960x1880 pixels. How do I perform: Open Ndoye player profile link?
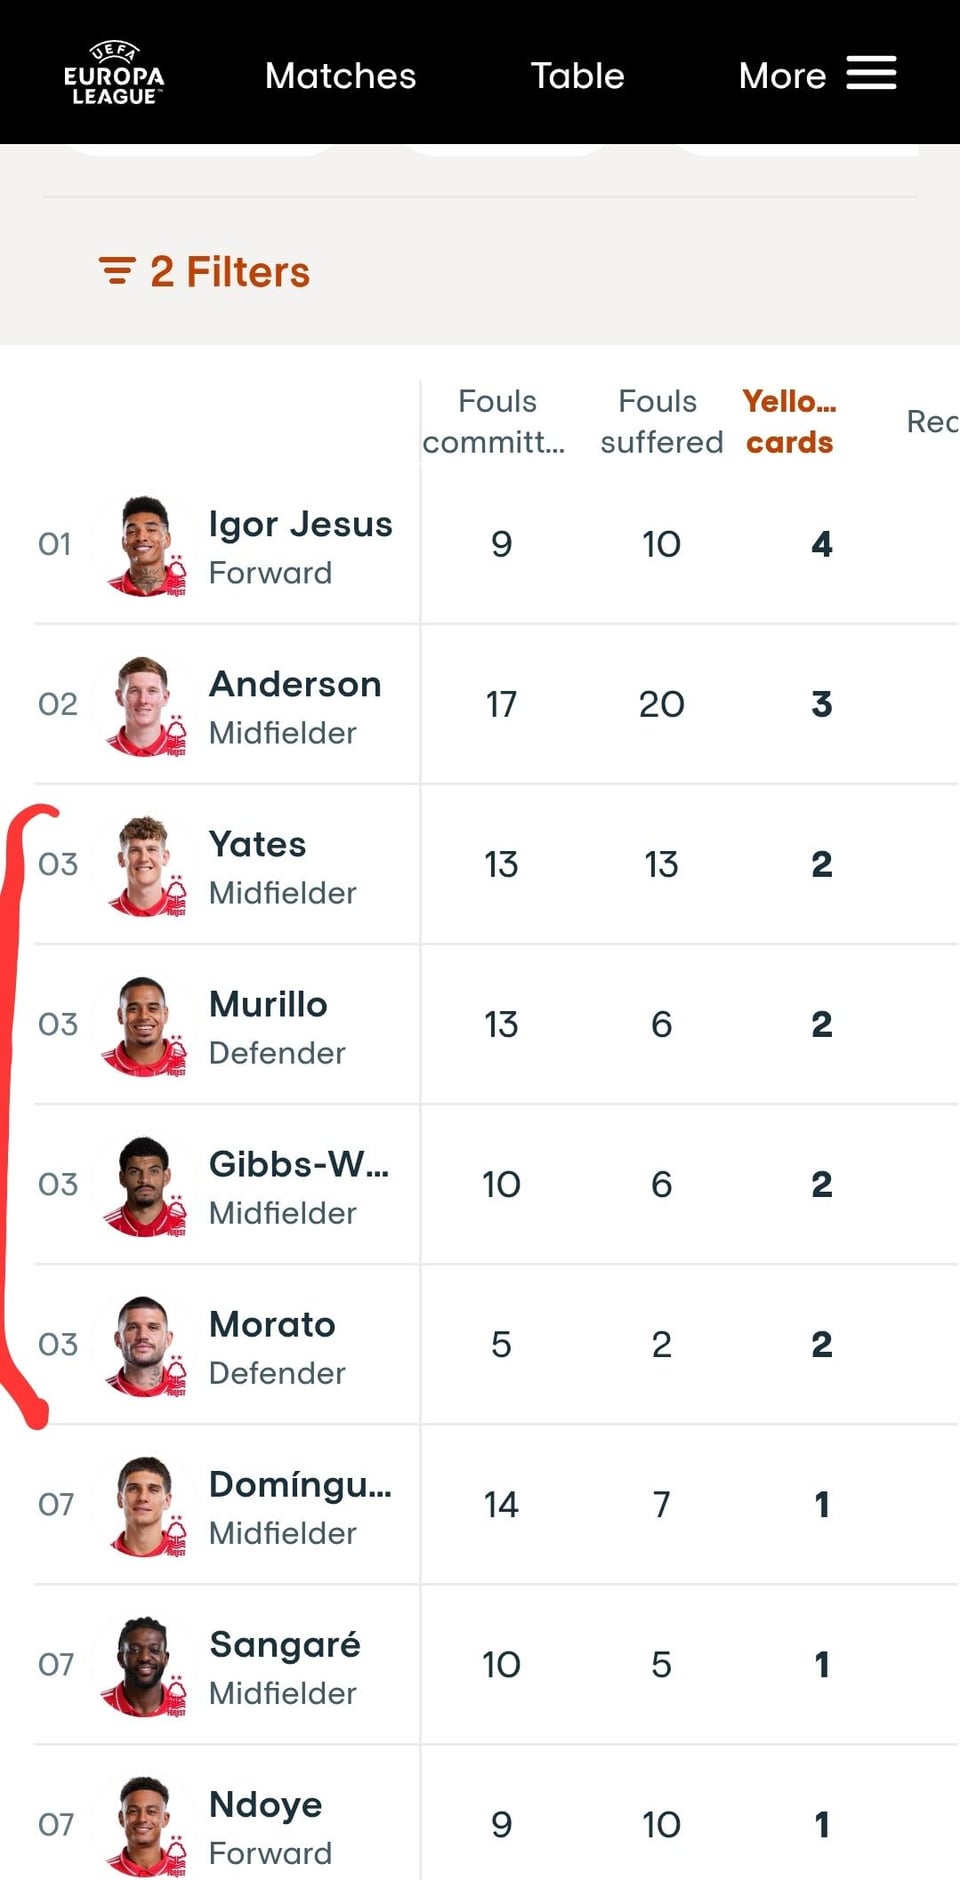point(265,1805)
